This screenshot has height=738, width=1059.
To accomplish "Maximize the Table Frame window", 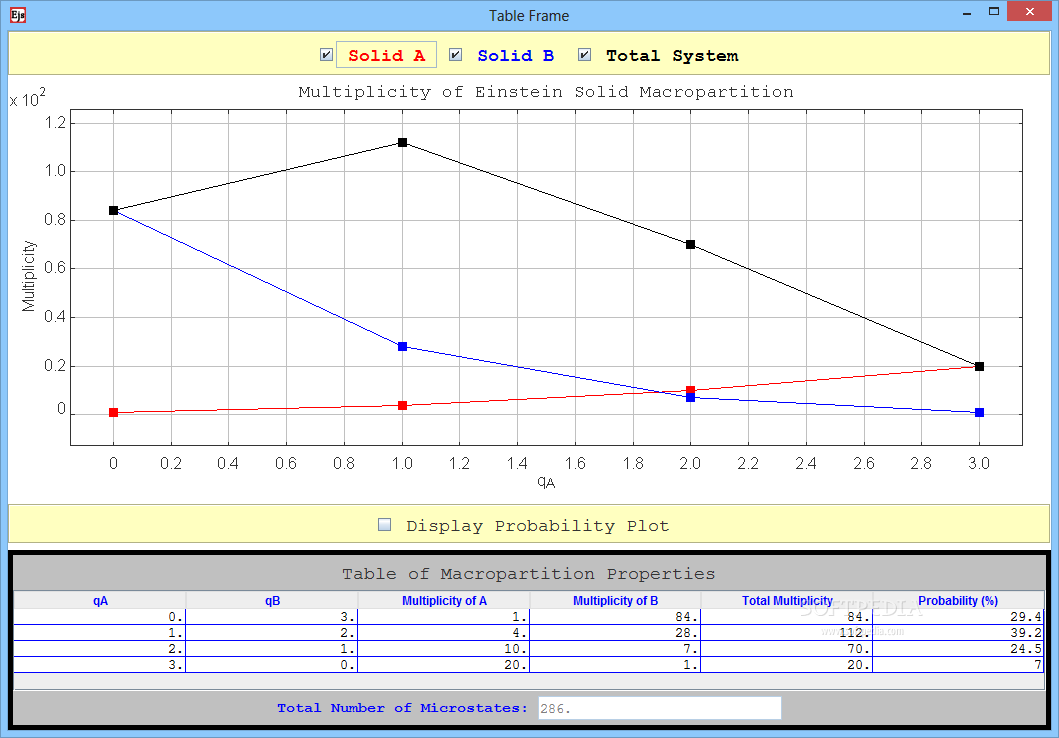I will tap(993, 11).
